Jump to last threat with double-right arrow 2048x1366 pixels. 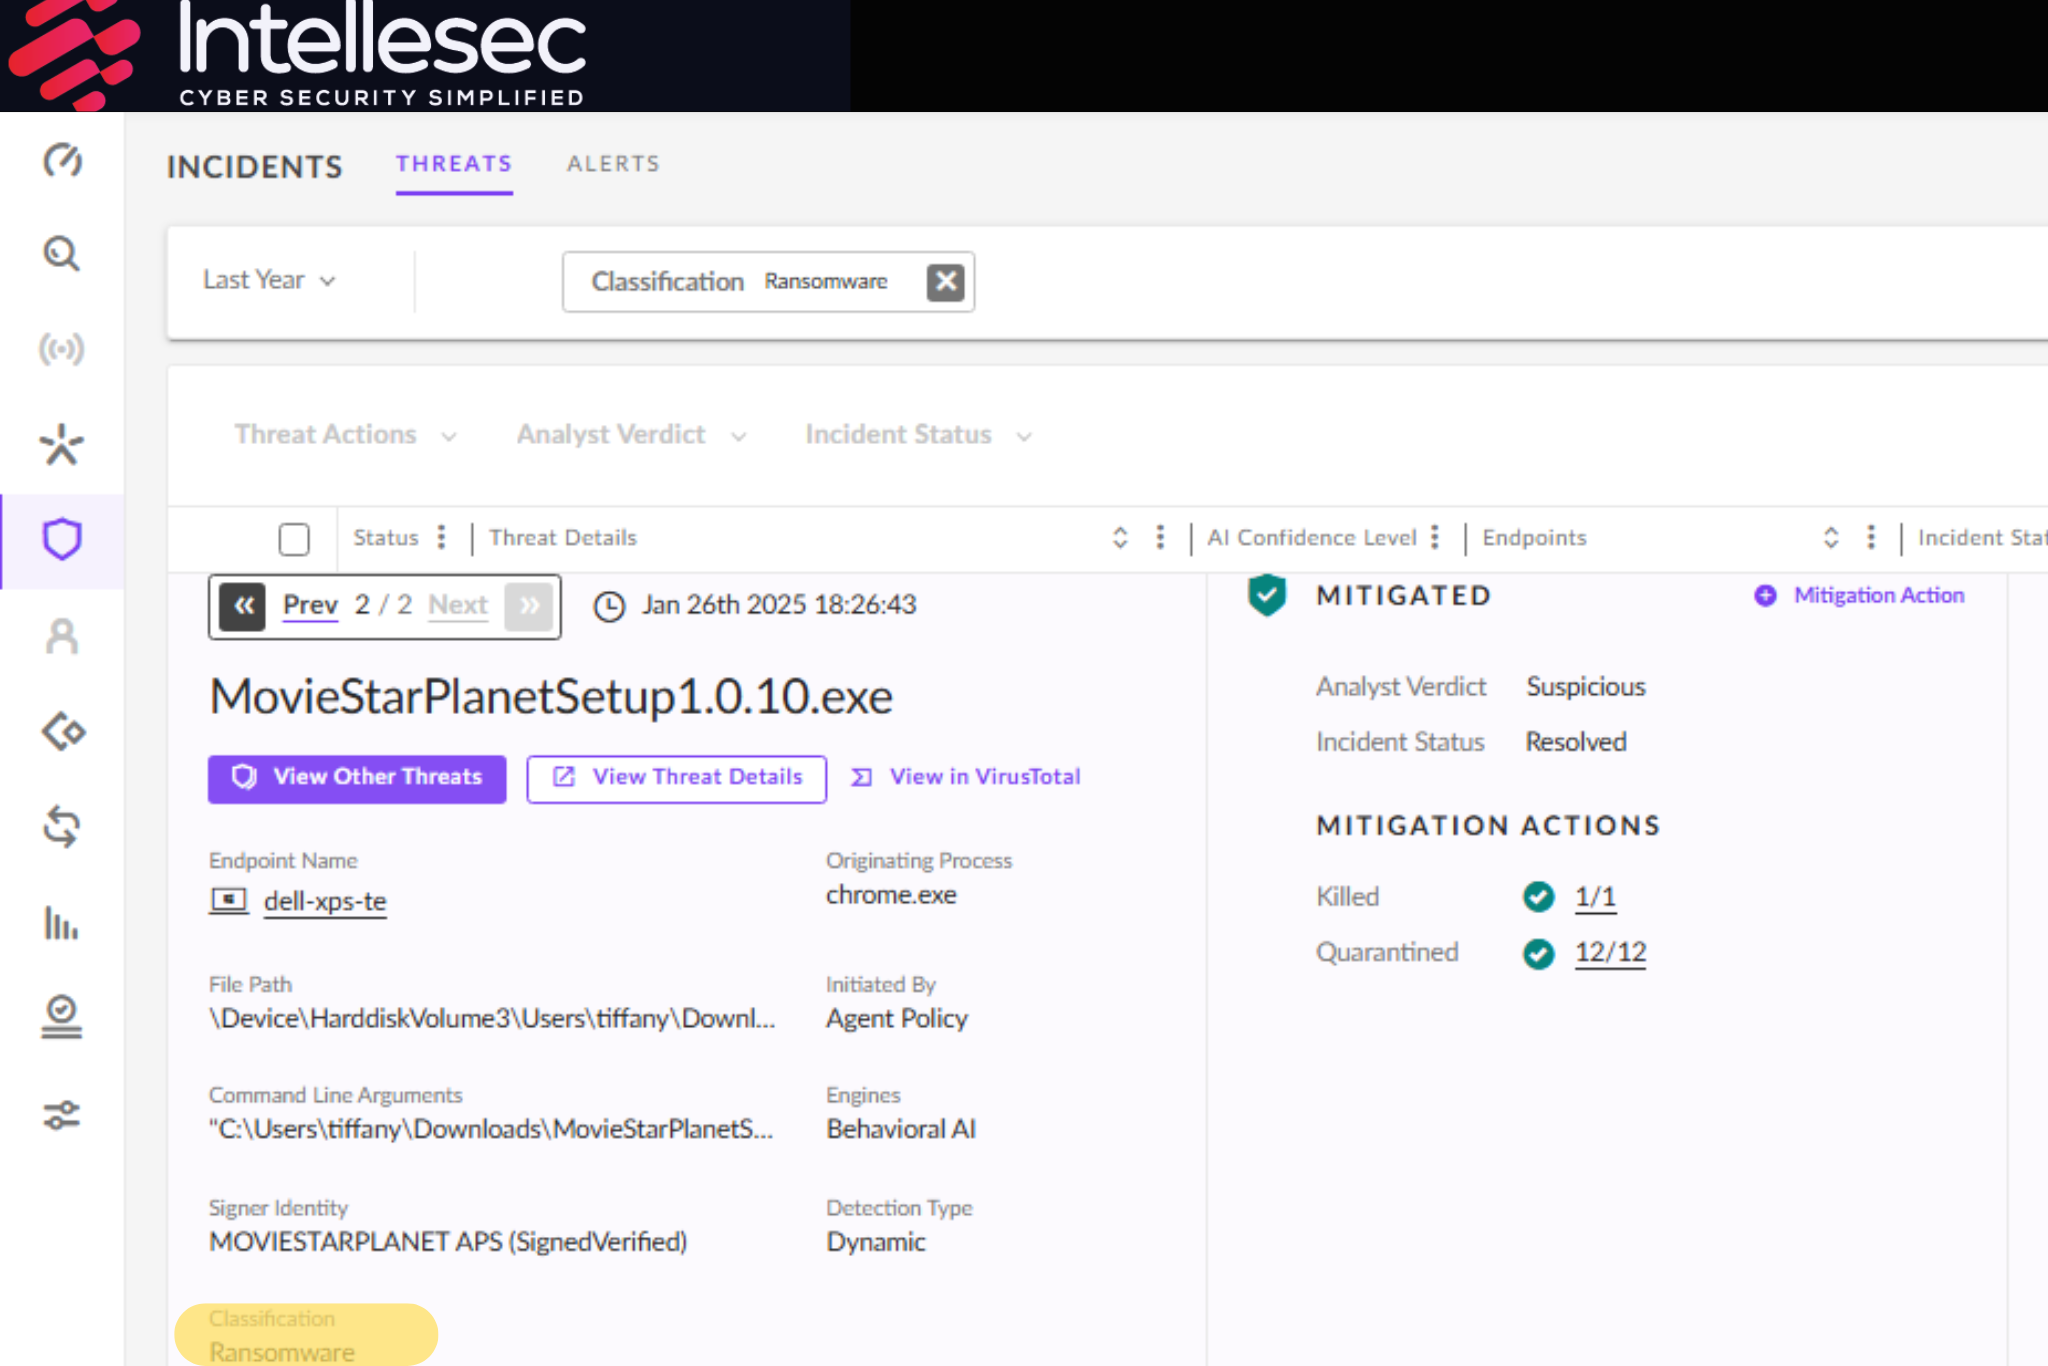(529, 606)
